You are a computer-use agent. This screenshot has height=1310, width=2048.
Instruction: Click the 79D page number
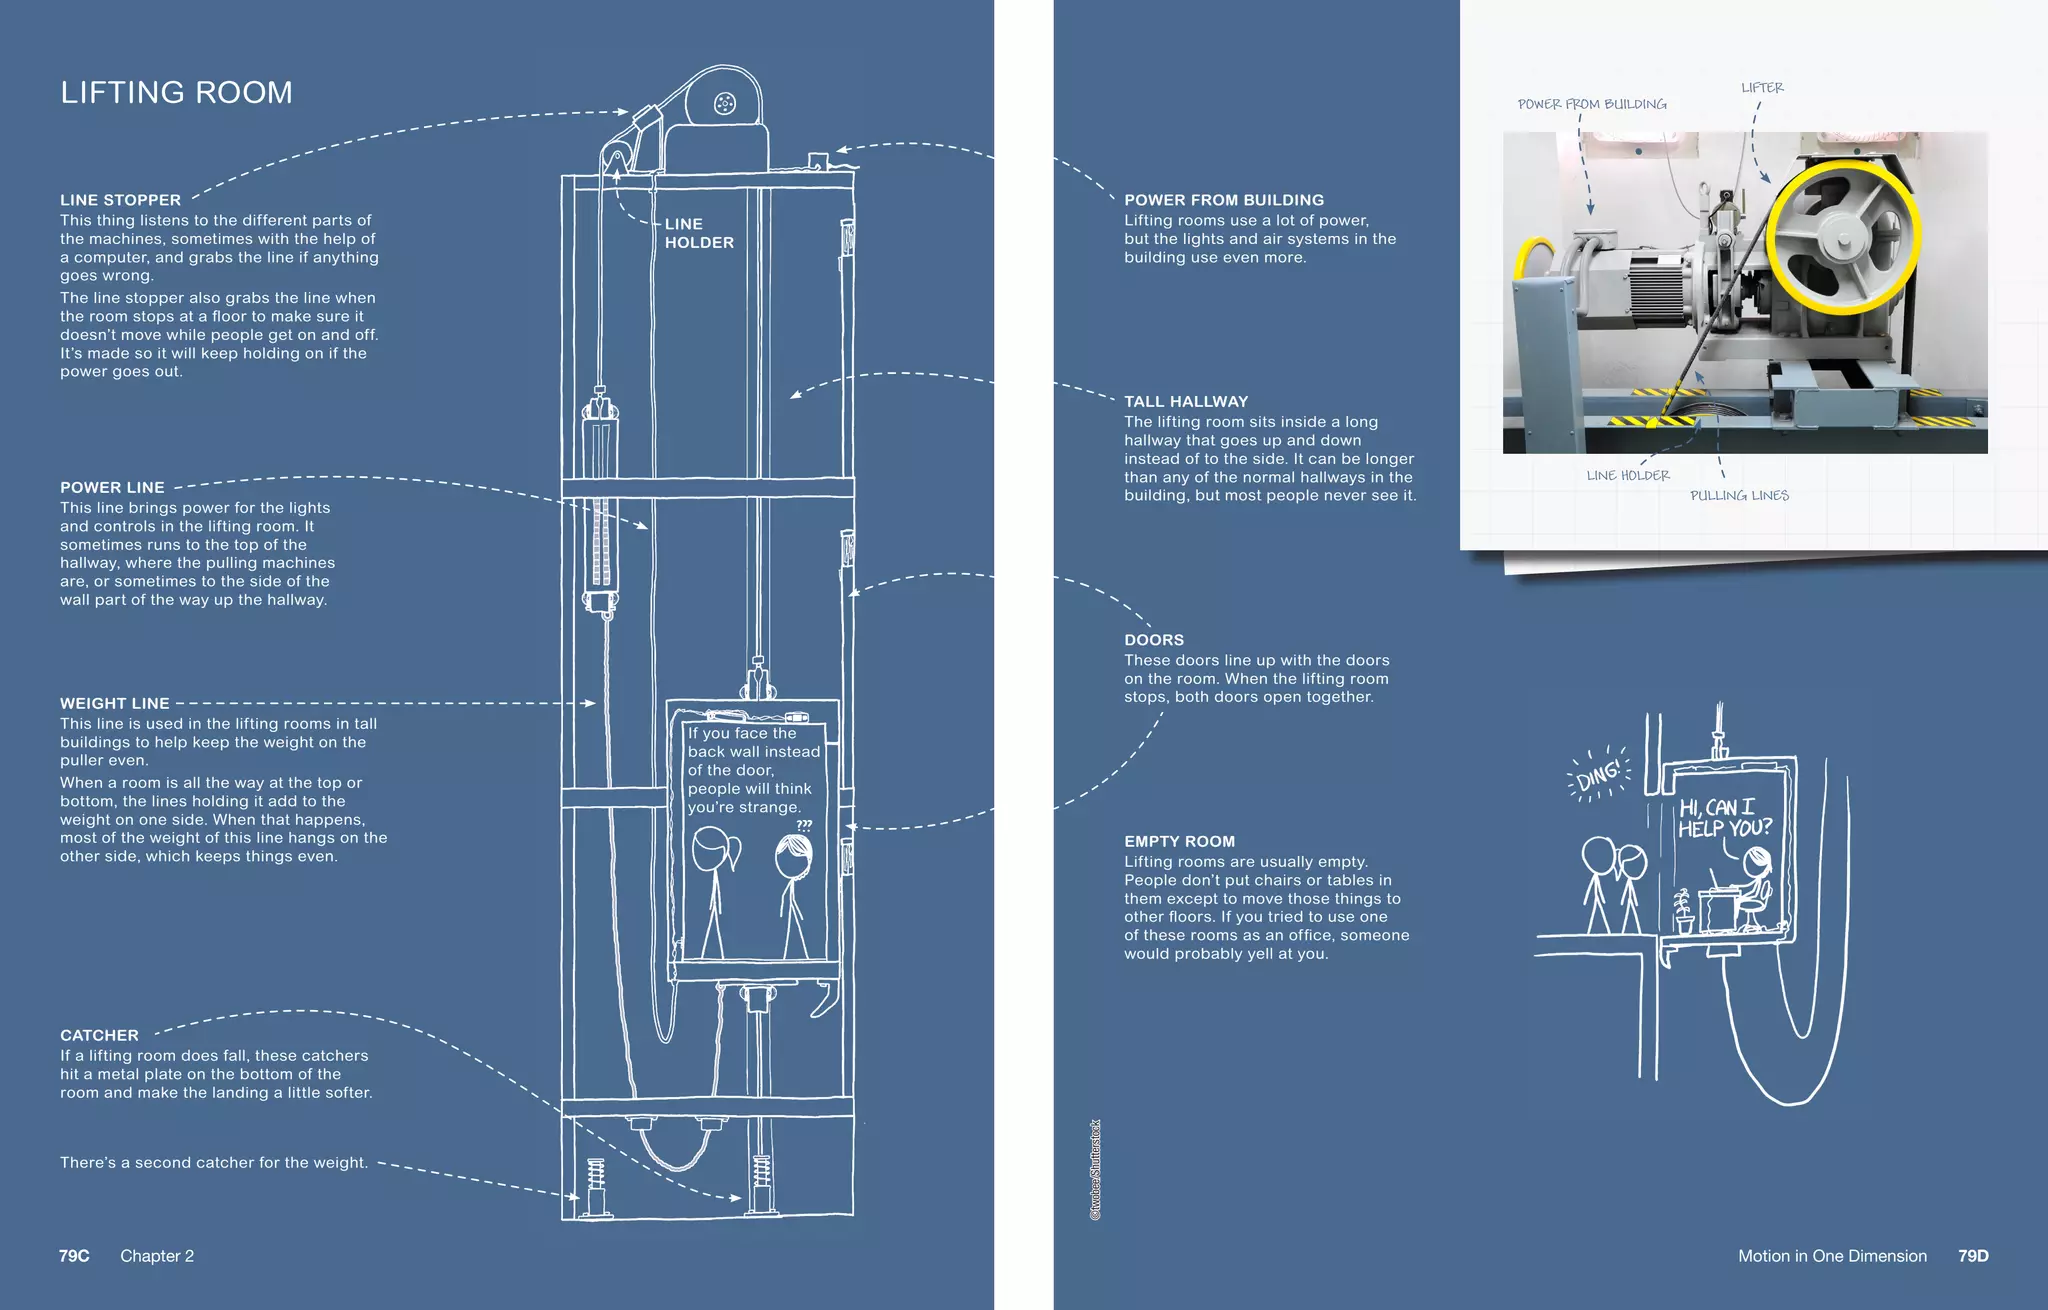click(x=1972, y=1256)
